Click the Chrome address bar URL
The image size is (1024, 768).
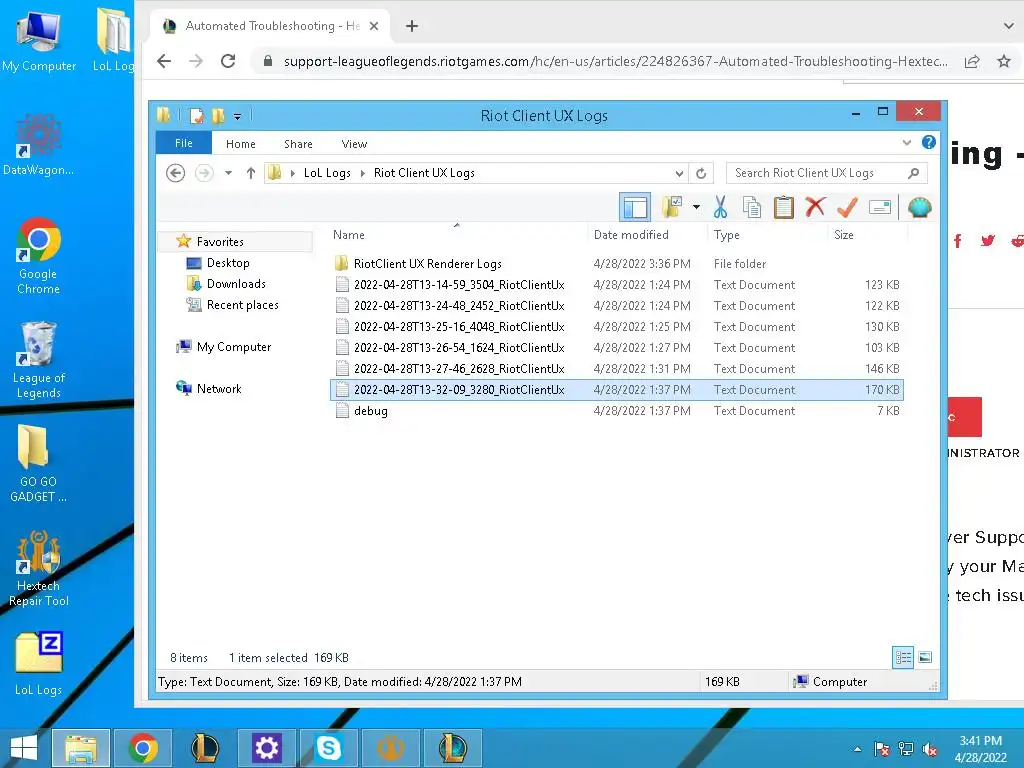point(615,61)
